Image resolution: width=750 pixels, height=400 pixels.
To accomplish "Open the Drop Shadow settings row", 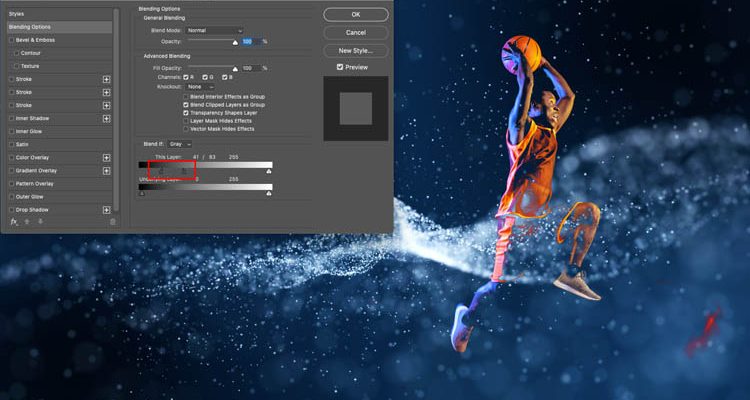I will pyautogui.click(x=60, y=210).
